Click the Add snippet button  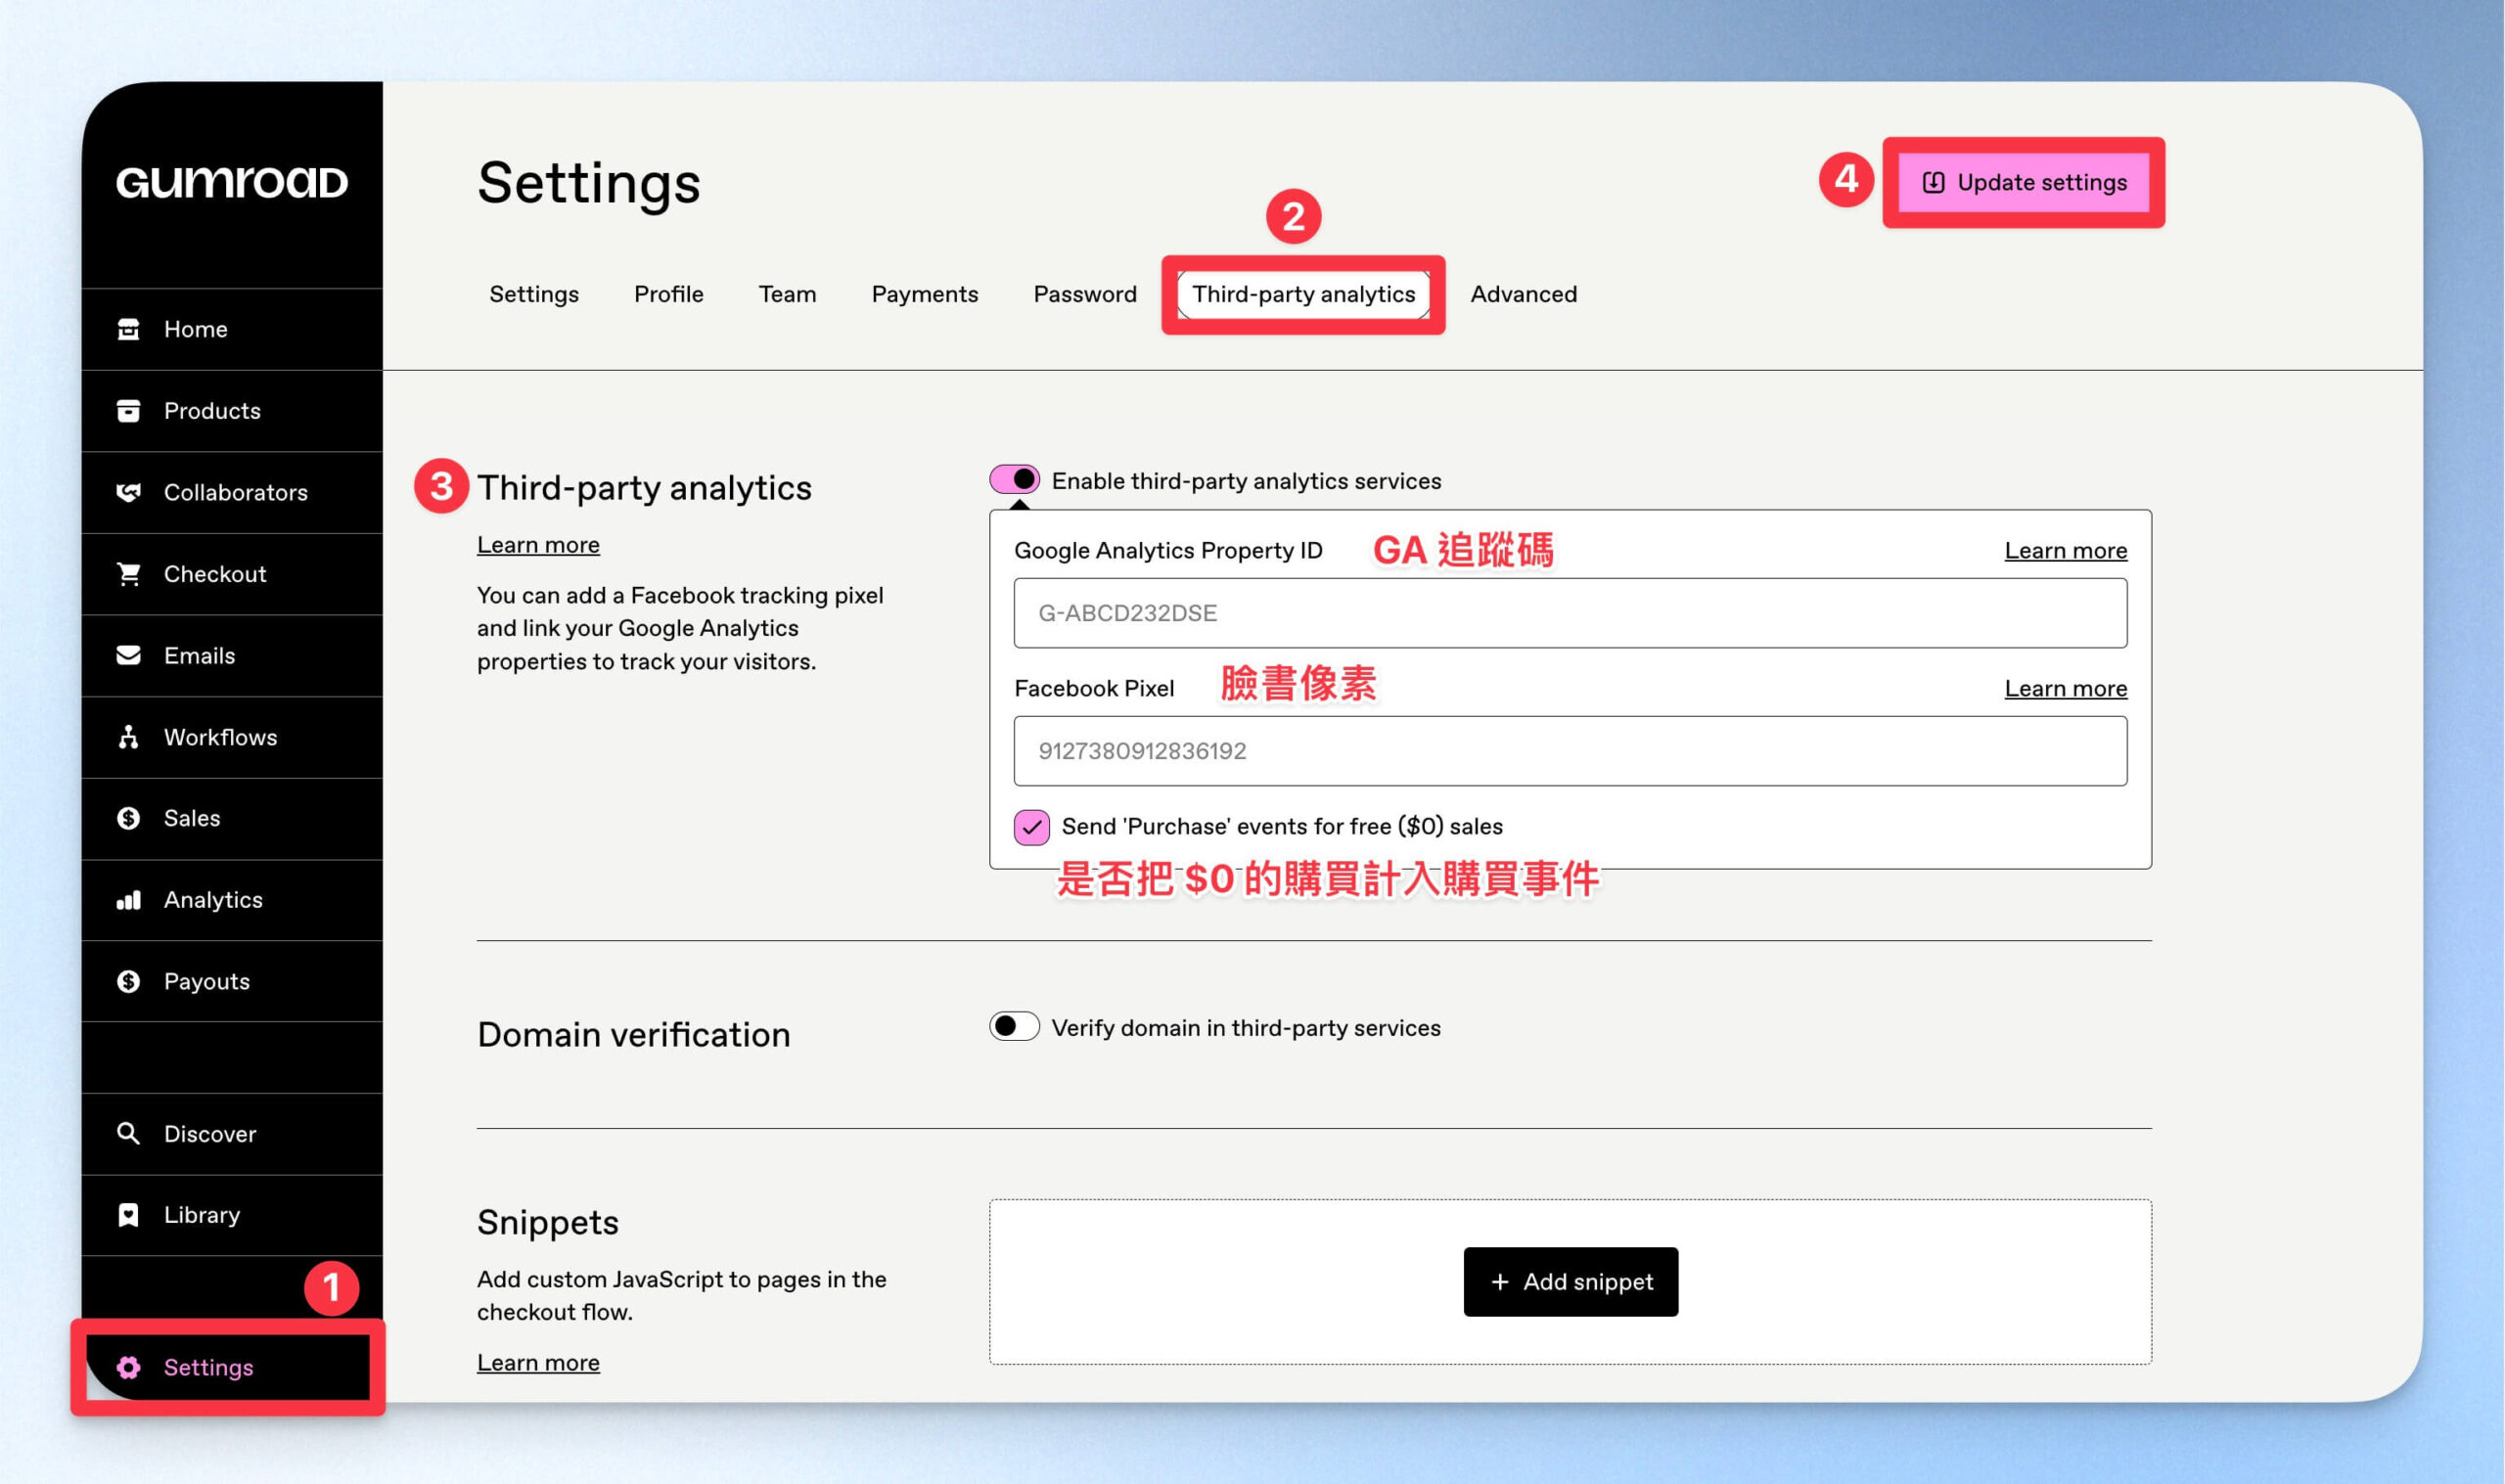[x=1570, y=1281]
